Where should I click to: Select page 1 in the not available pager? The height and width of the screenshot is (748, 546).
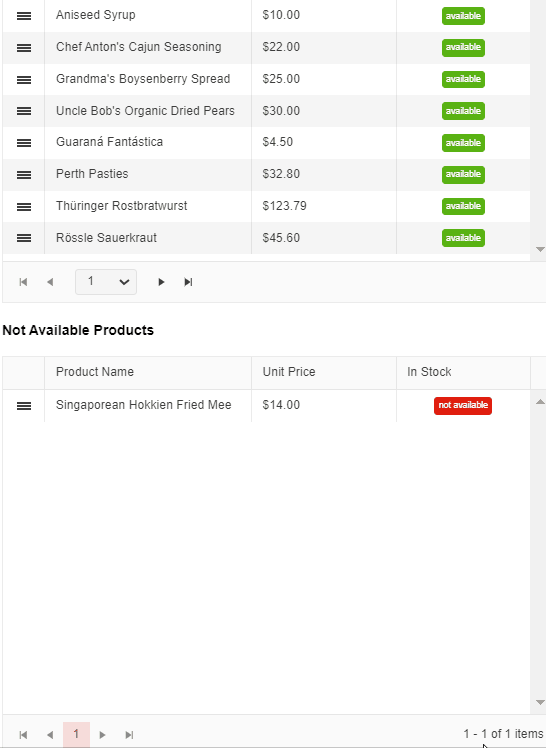[x=76, y=735]
